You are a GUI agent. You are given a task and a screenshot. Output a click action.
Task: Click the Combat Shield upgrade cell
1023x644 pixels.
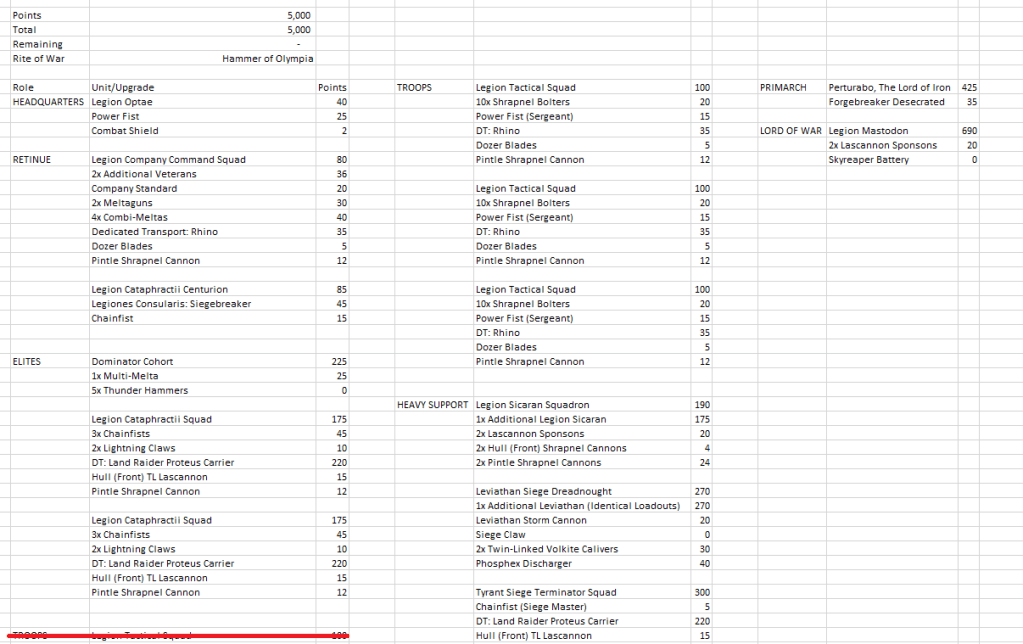125,131
